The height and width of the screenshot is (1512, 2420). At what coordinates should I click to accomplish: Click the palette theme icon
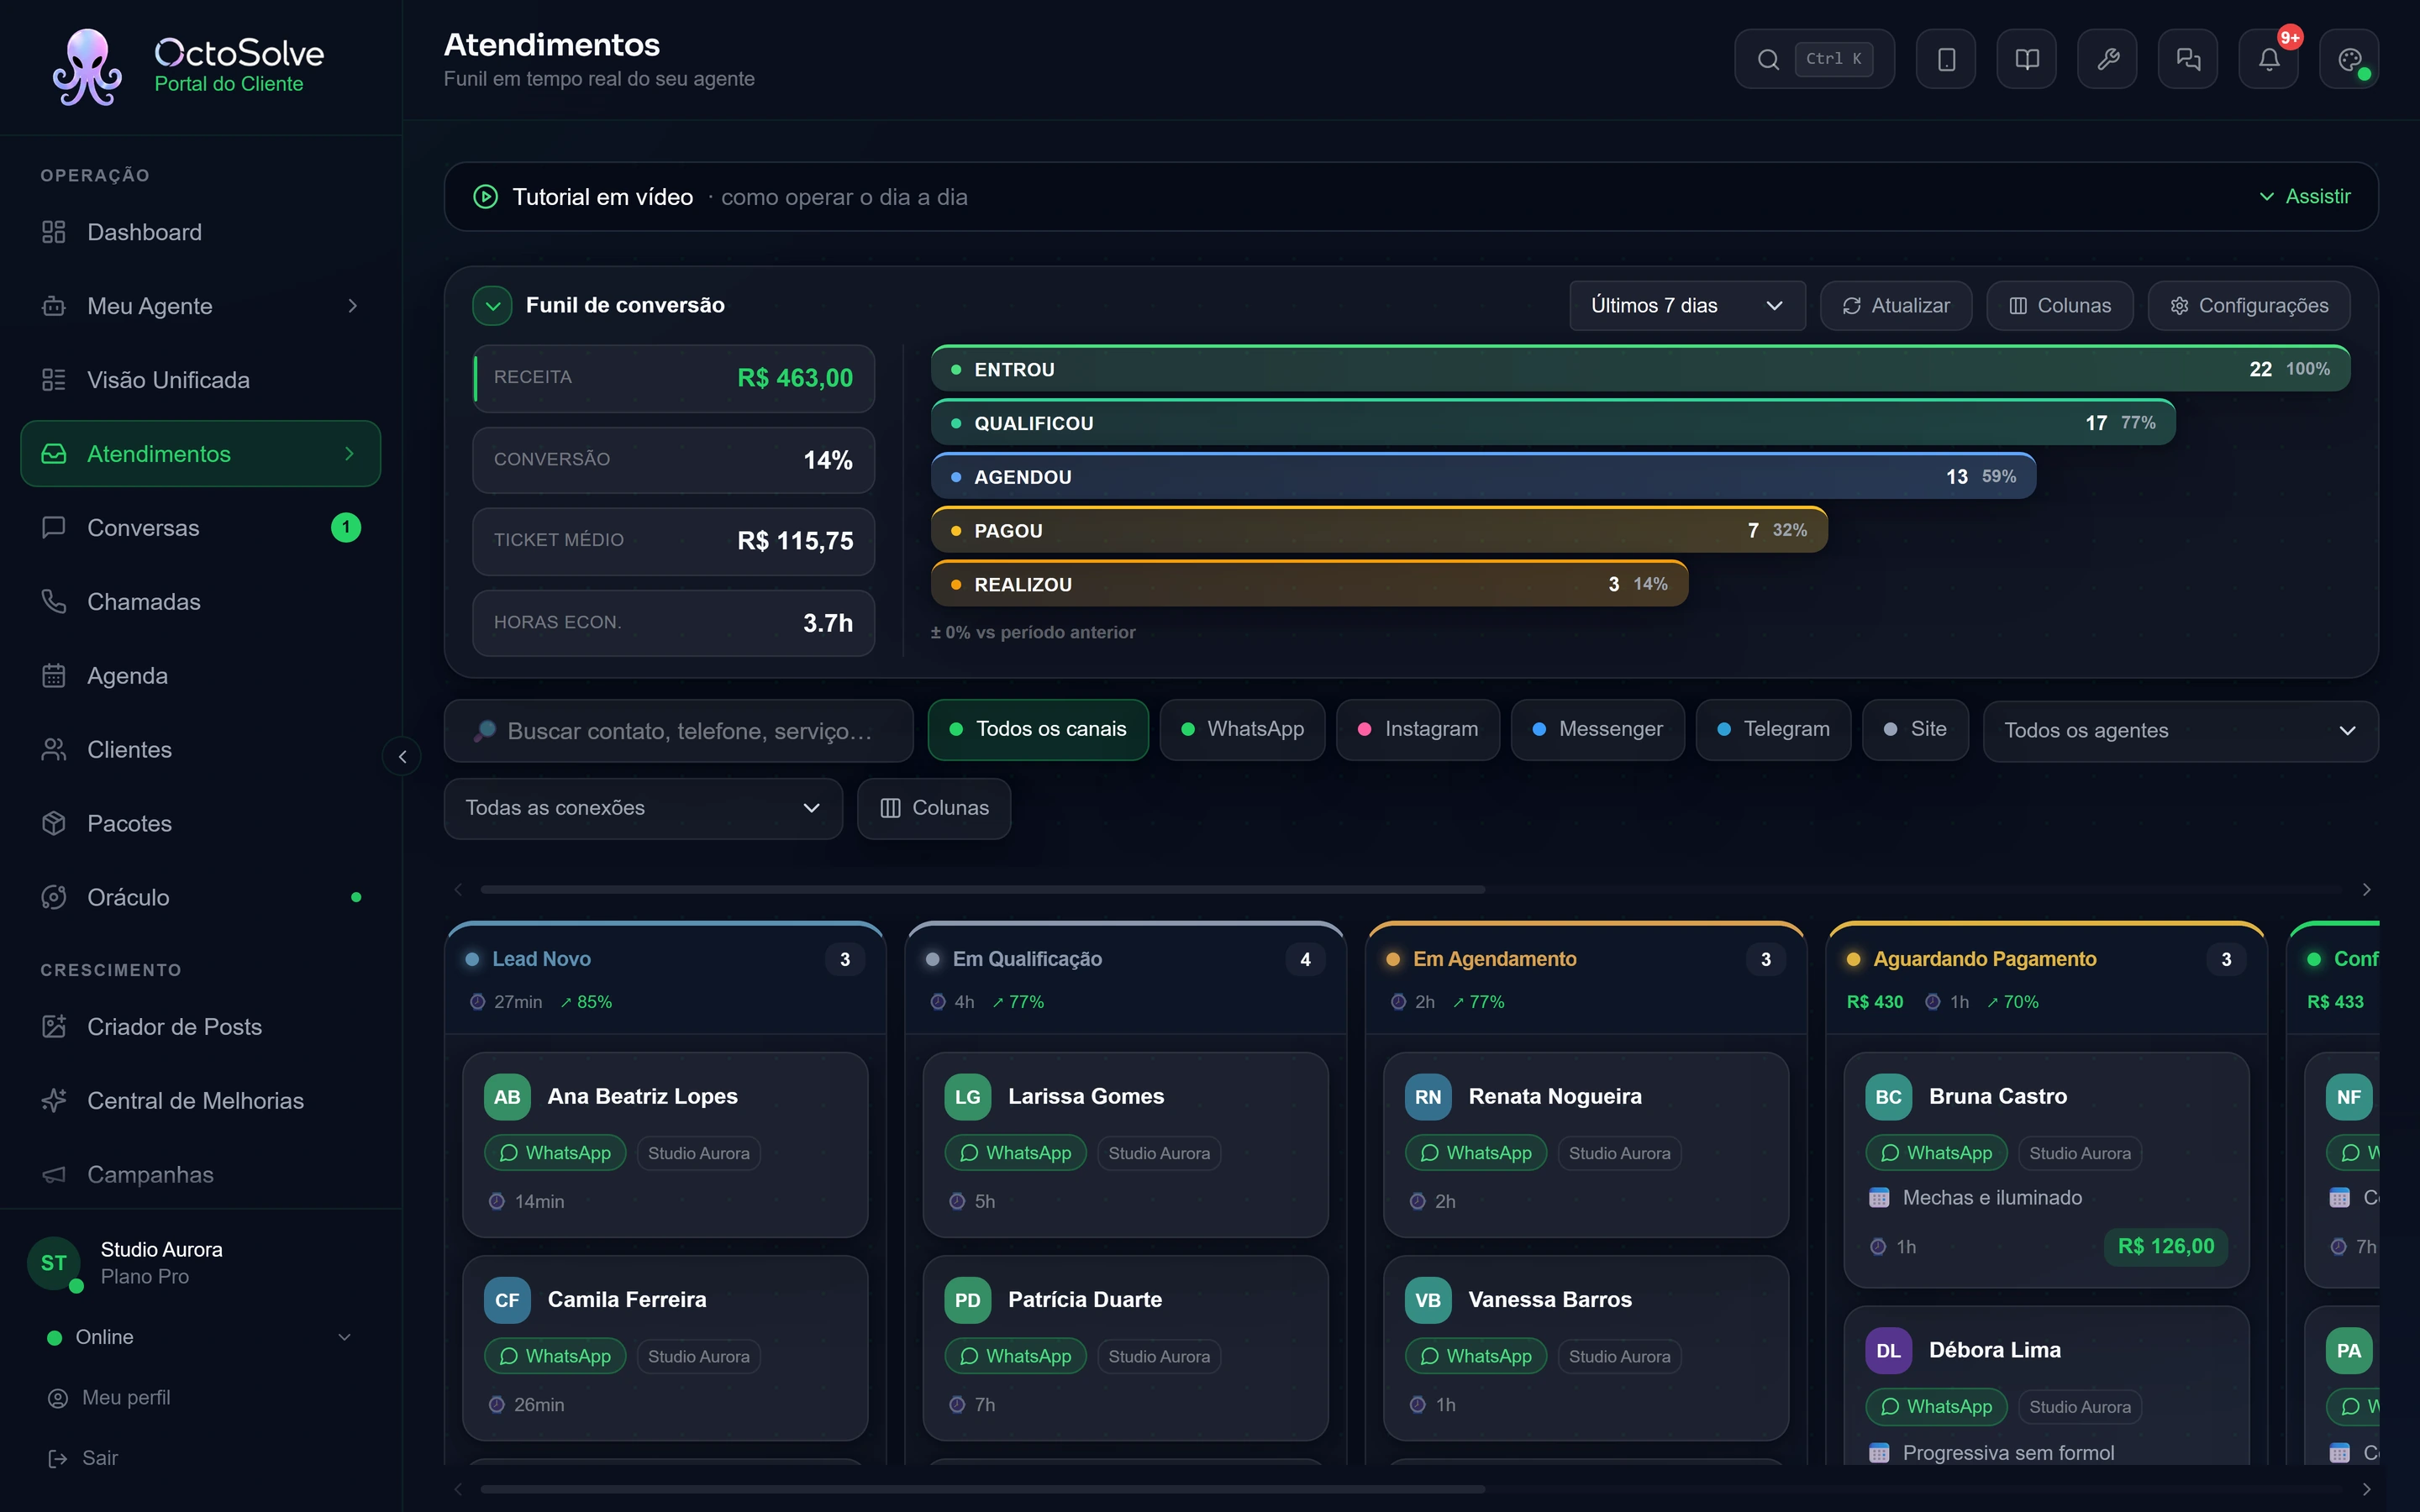click(2349, 59)
